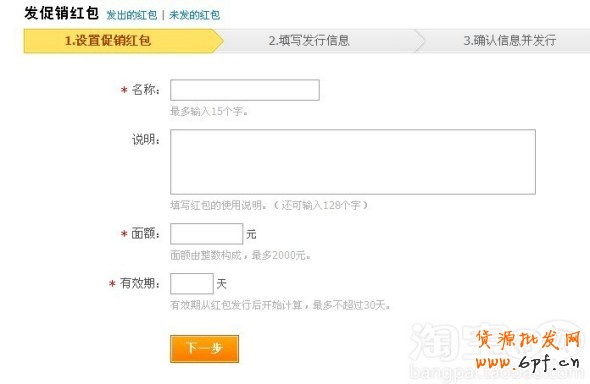The width and height of the screenshot is (590, 384).
Task: Focus the 面额 amount input box
Action: click(207, 234)
